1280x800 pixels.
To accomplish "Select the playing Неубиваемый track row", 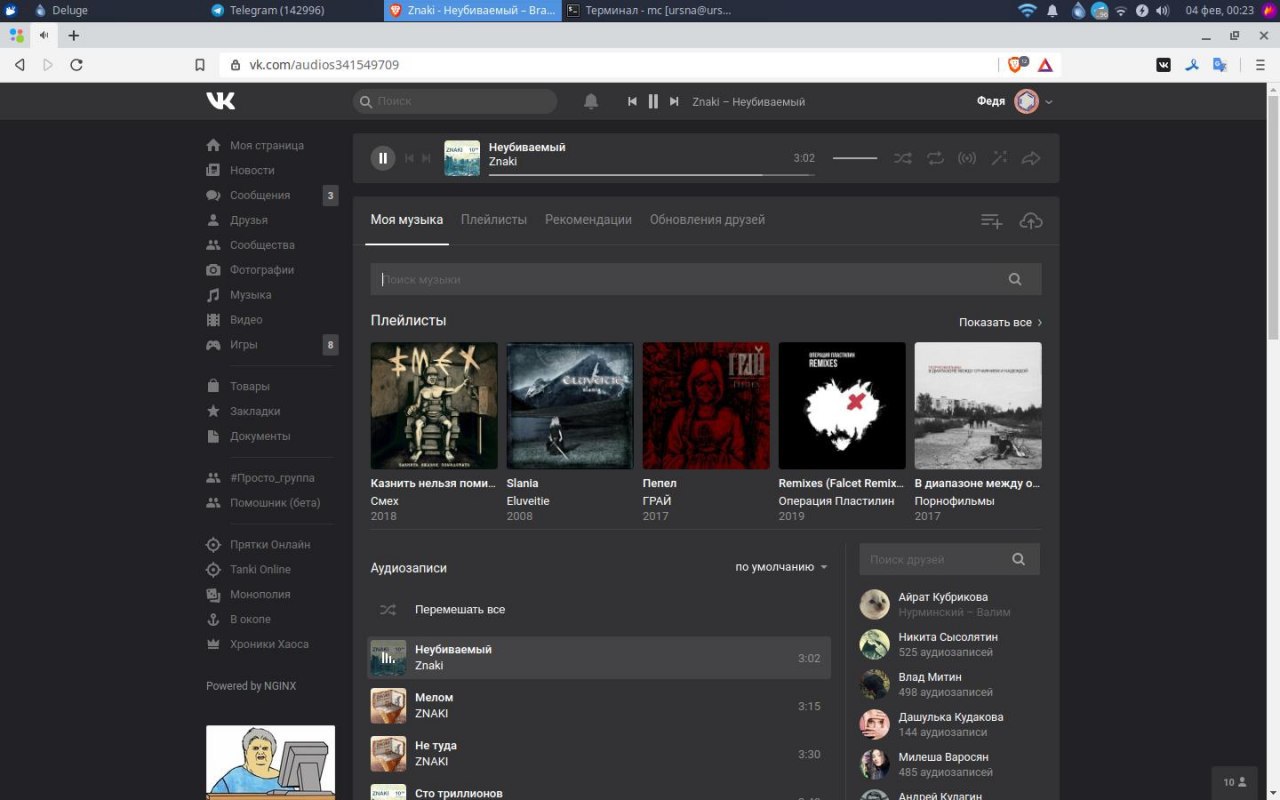I will 599,658.
